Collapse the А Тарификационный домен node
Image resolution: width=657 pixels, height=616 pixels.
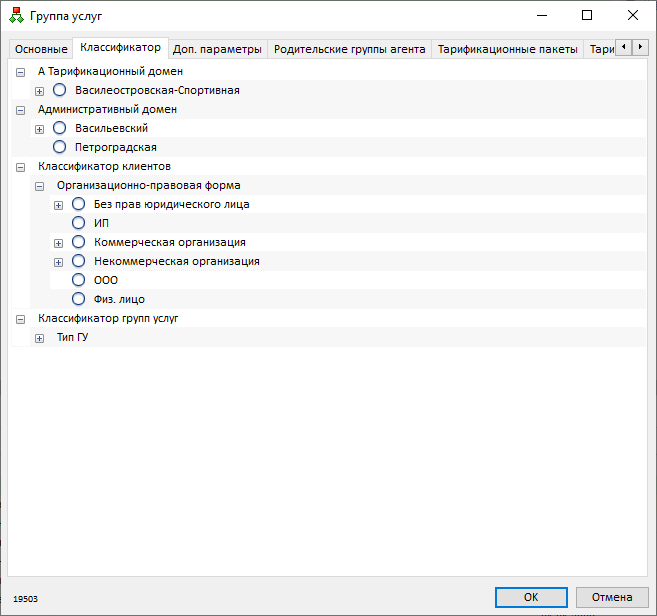21,72
